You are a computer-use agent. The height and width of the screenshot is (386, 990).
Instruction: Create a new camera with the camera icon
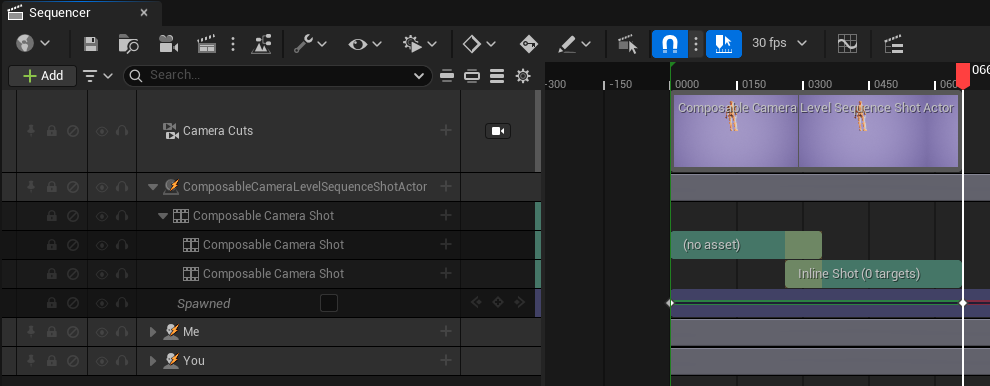pyautogui.click(x=168, y=44)
